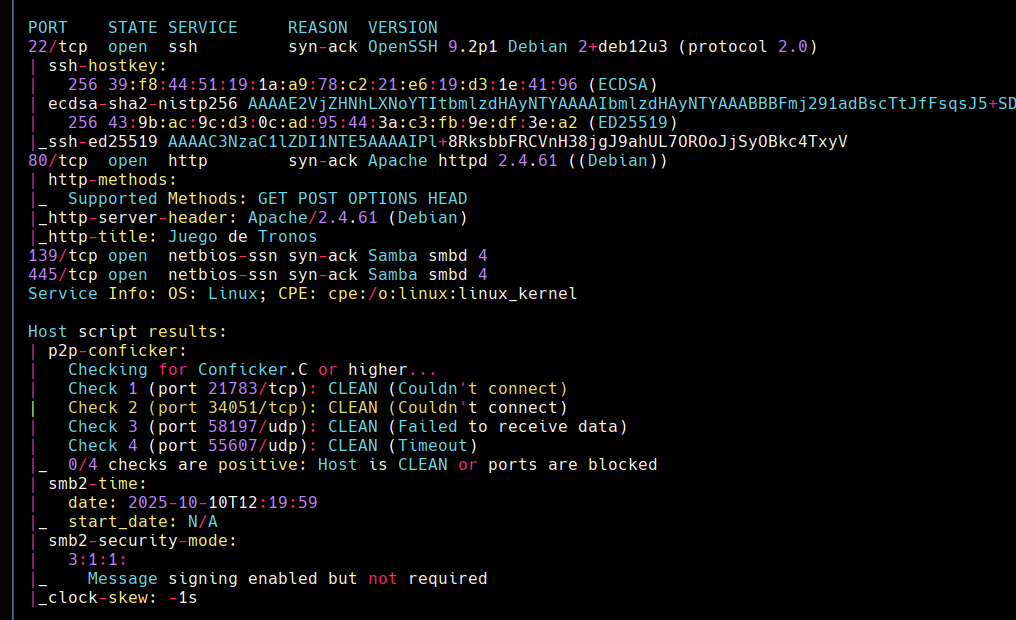This screenshot has height=620, width=1016.
Task: Click the 139/tcp netbios-ssn line
Action: [x=257, y=256]
